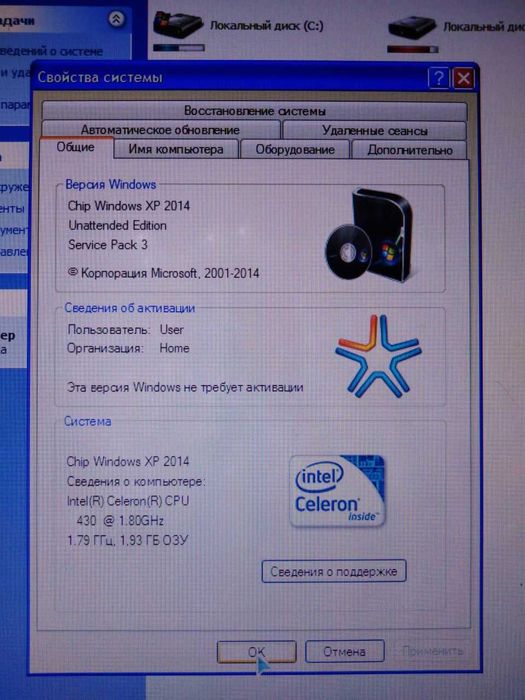Image resolution: width=525 pixels, height=700 pixels.
Task: Collapse the tasks panel chevron in Explorer
Action: pyautogui.click(x=116, y=19)
